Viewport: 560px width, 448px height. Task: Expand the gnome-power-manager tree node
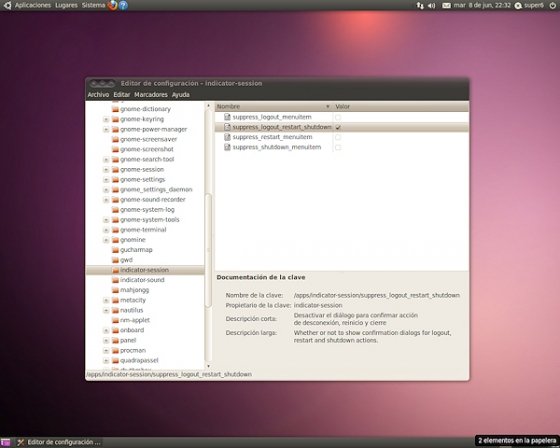click(x=106, y=129)
